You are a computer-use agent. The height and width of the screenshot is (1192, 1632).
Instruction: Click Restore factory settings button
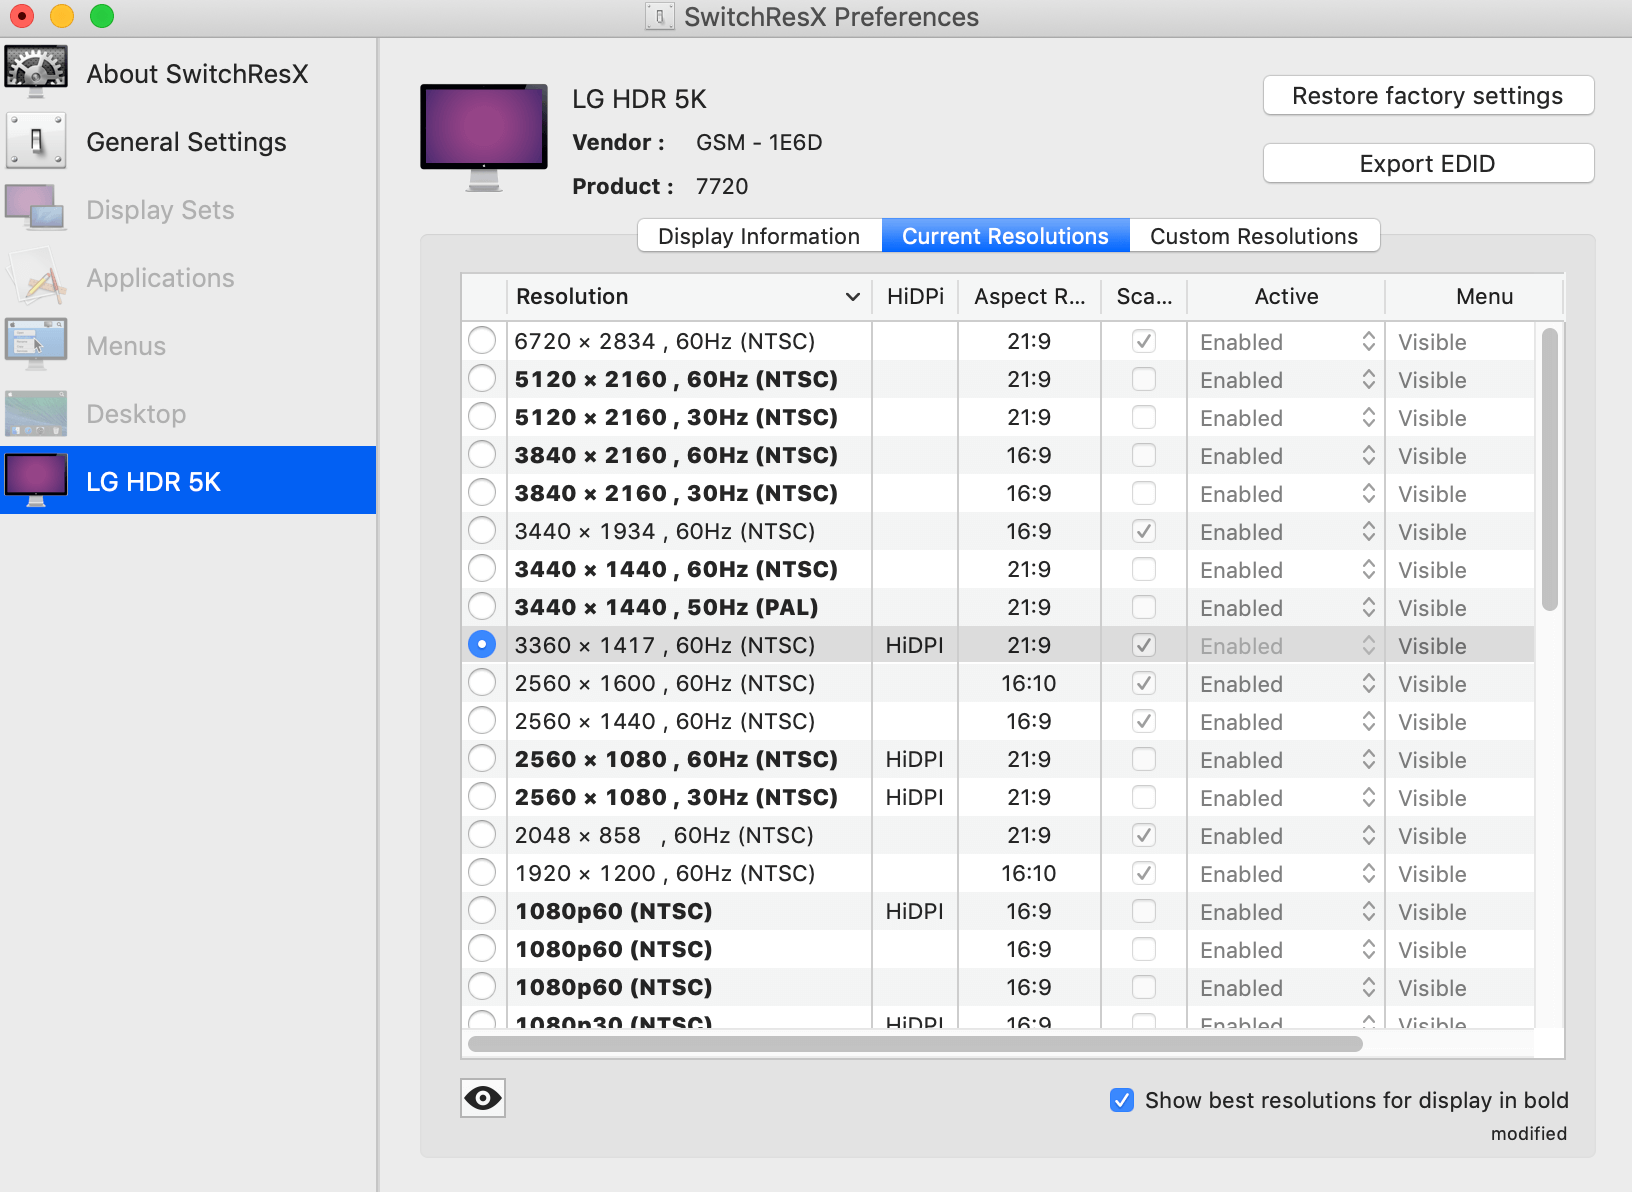tap(1428, 96)
